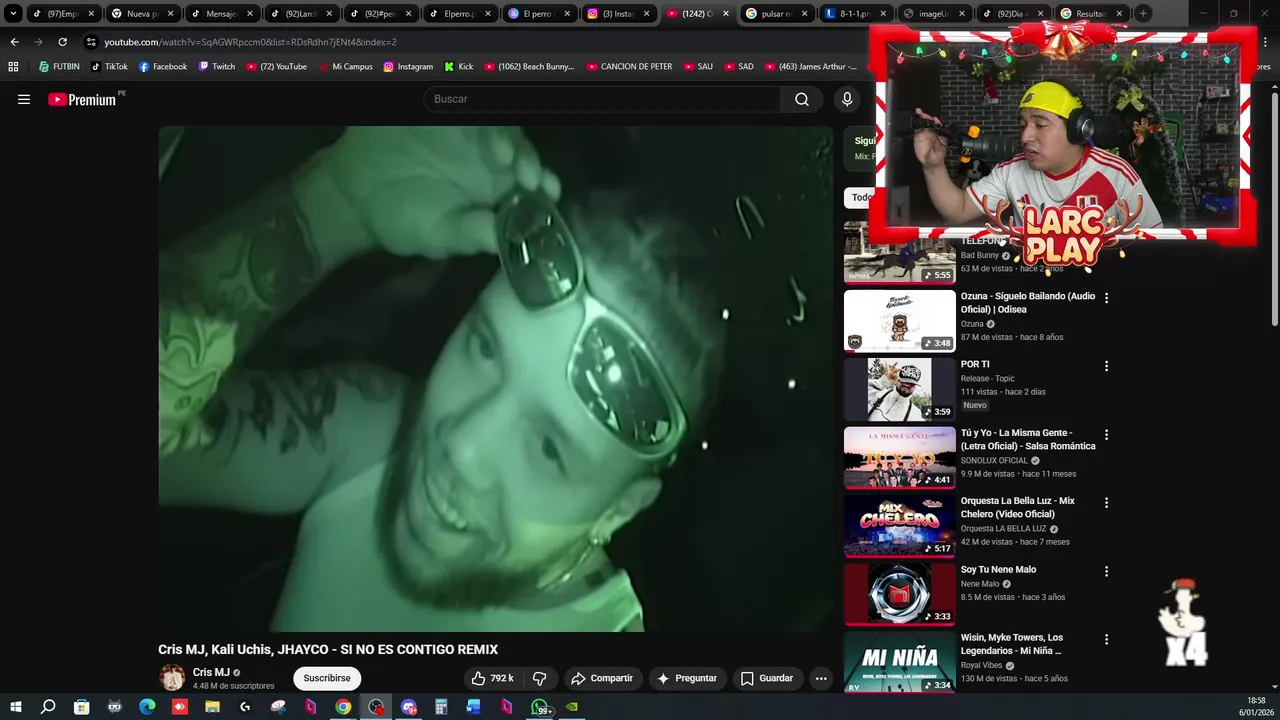Open Soy Tu Nene Malo thumbnail

click(x=900, y=594)
